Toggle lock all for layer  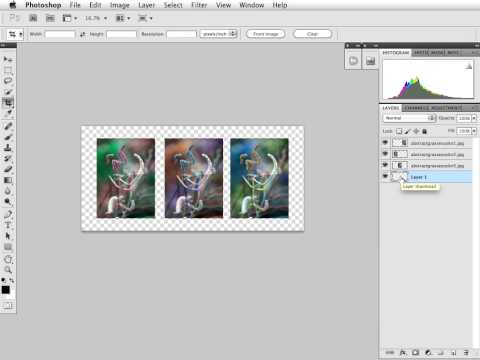tap(425, 131)
